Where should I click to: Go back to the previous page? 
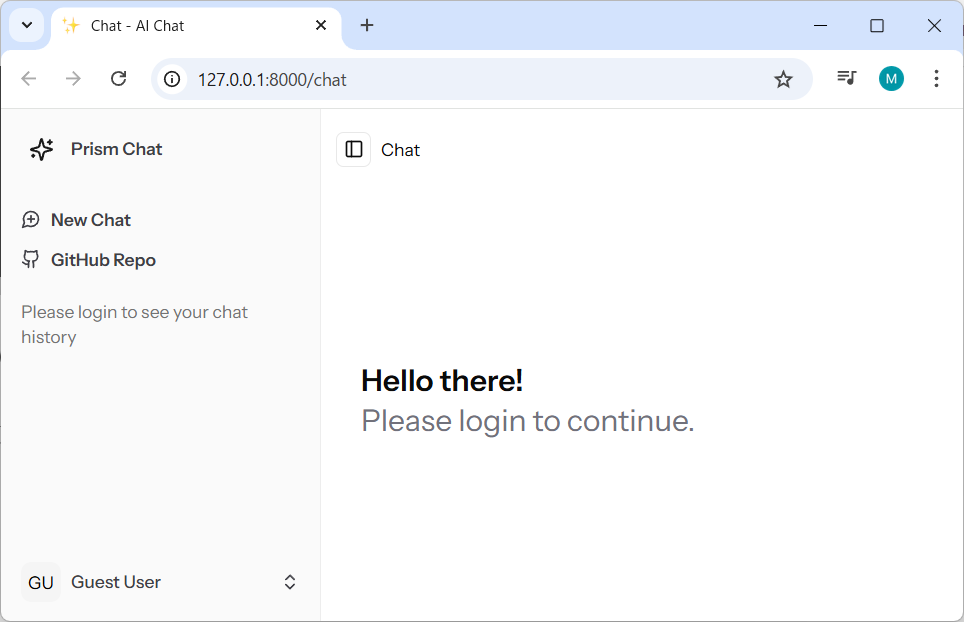click(x=29, y=78)
